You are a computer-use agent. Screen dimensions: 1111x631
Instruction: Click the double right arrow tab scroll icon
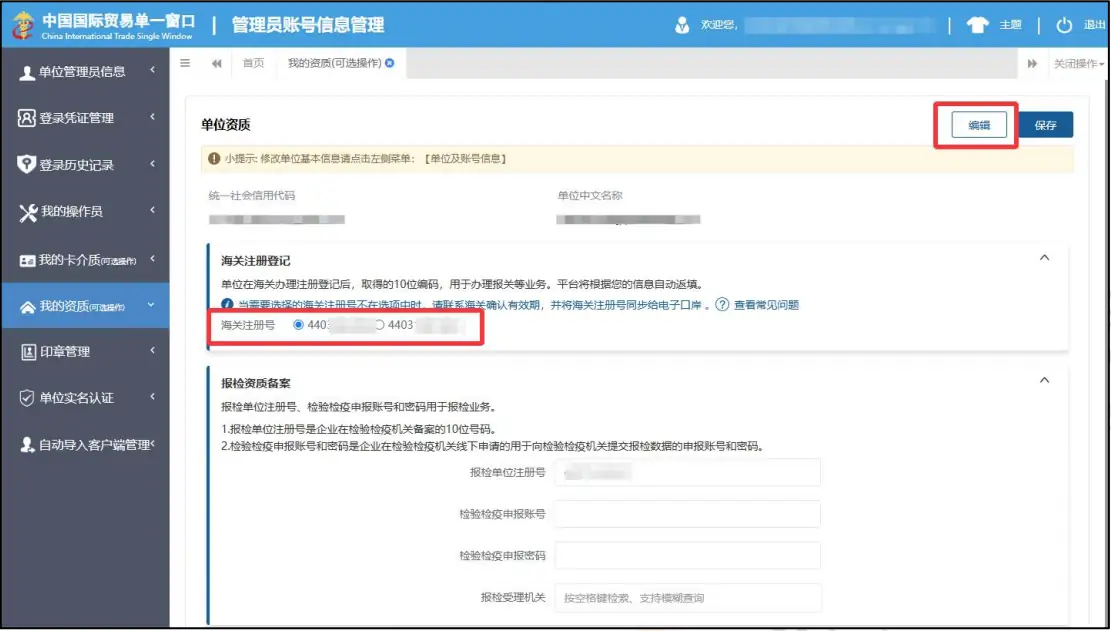[x=1032, y=64]
